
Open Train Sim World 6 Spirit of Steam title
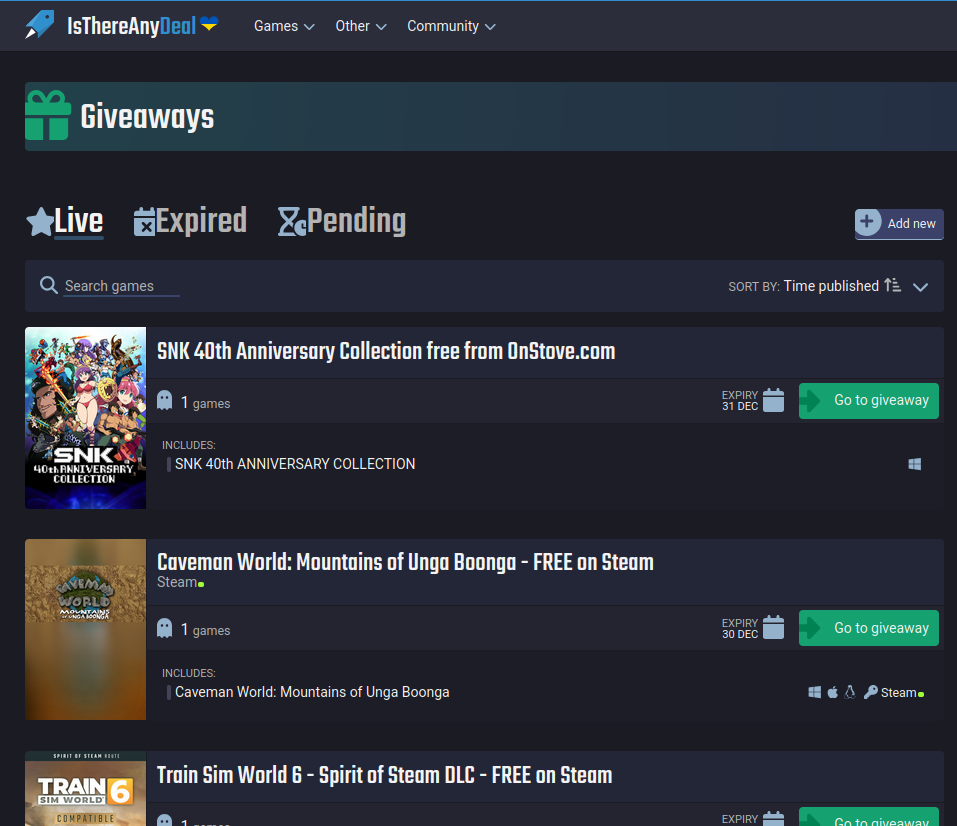(x=385, y=775)
